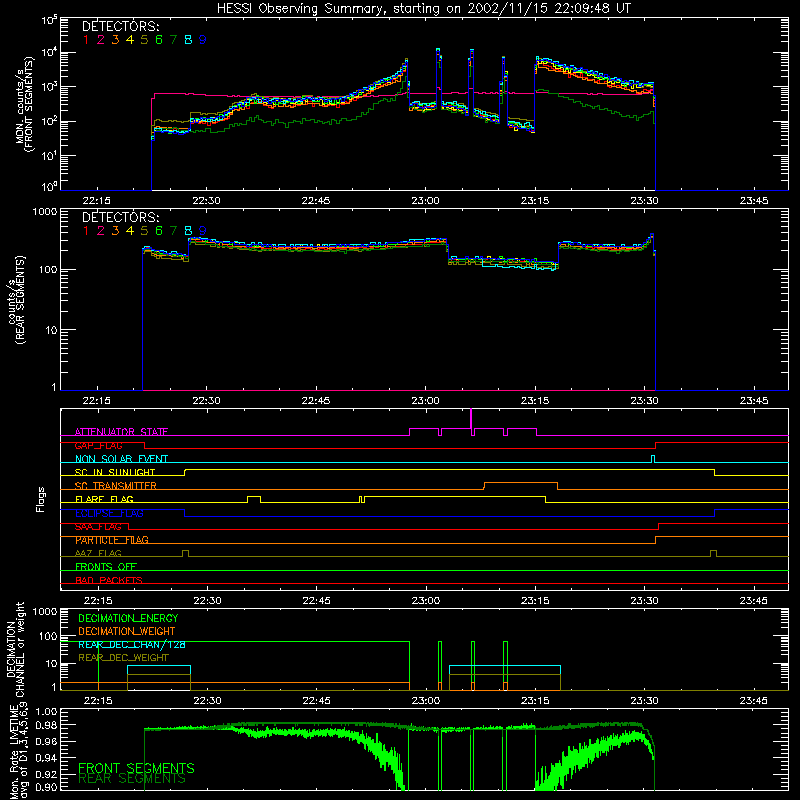Click the 22:15 tick under front segments plot
Screen dimensions: 800x800
point(97,201)
